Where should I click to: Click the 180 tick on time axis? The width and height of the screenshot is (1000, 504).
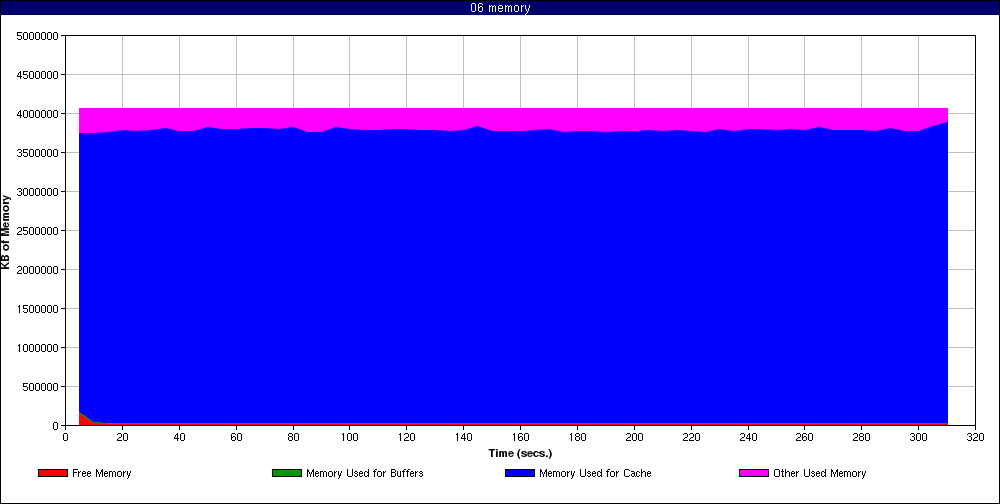pos(577,438)
